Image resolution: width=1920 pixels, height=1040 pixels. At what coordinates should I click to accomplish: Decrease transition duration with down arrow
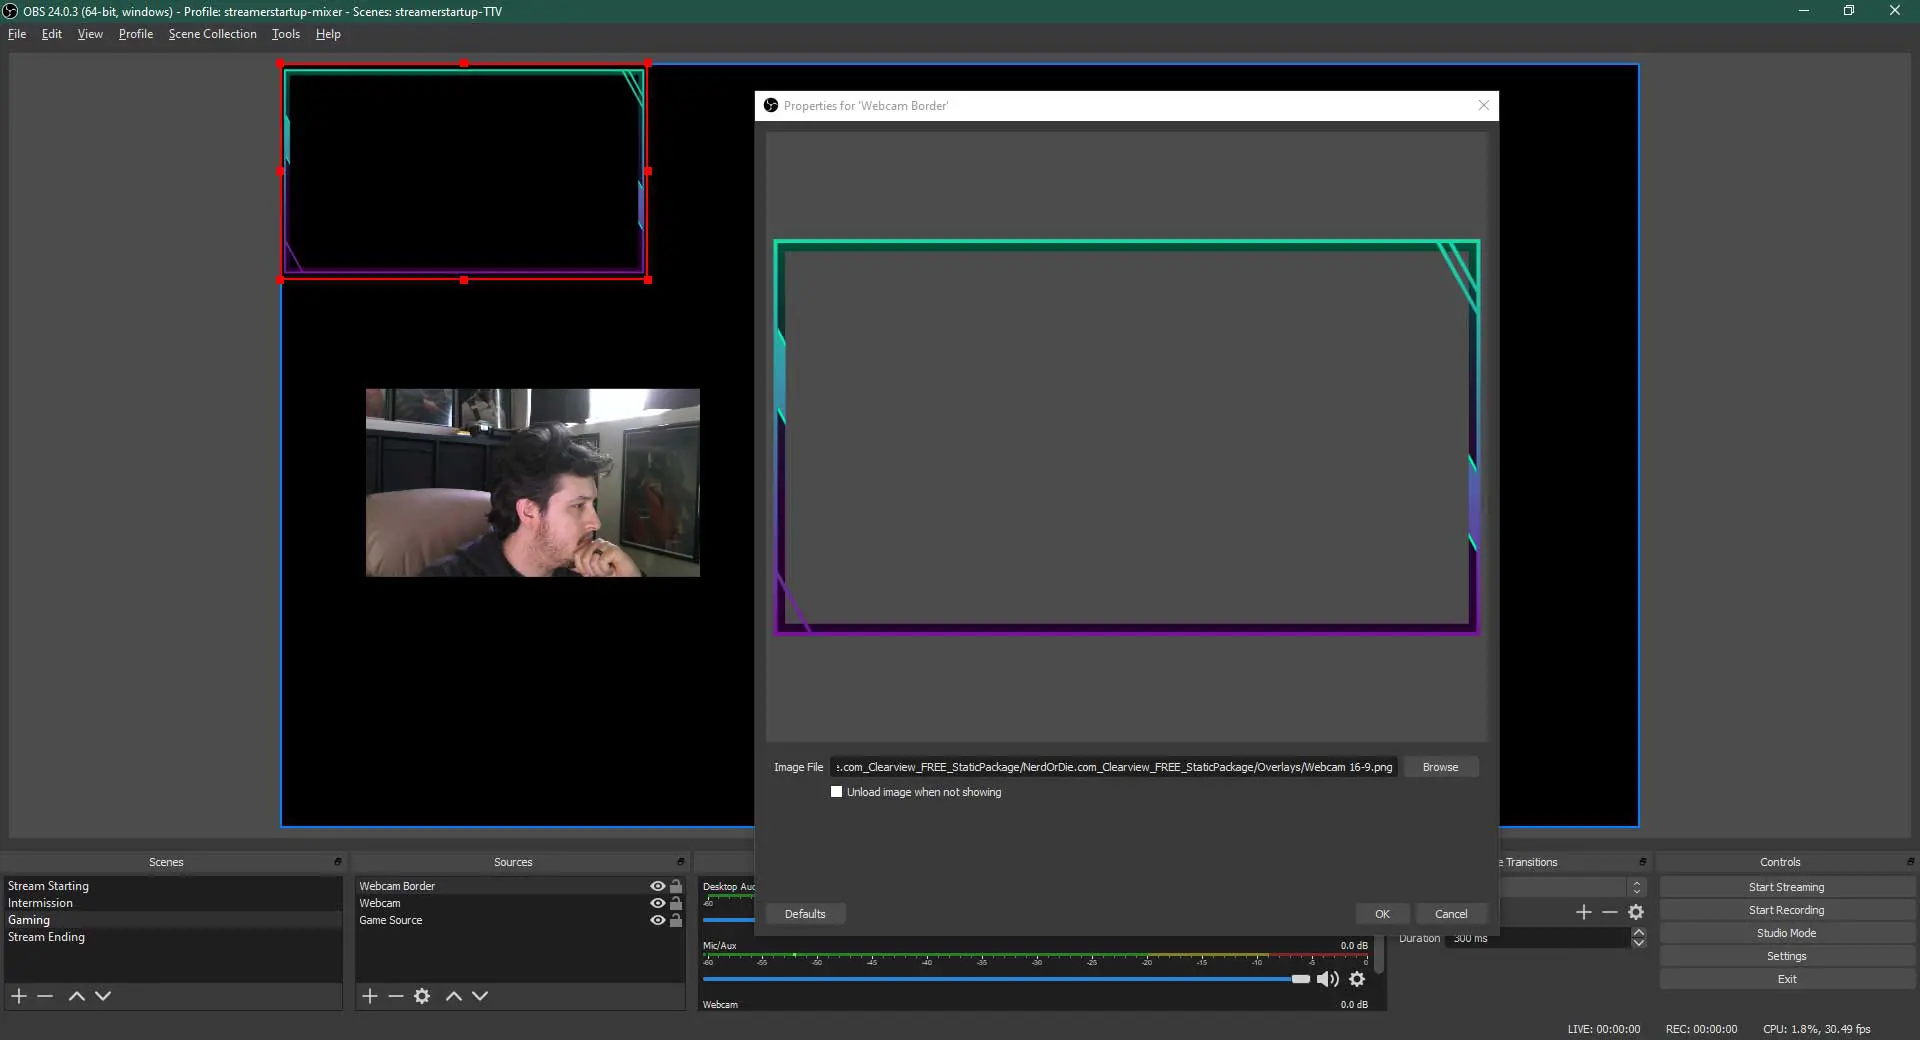click(1638, 943)
